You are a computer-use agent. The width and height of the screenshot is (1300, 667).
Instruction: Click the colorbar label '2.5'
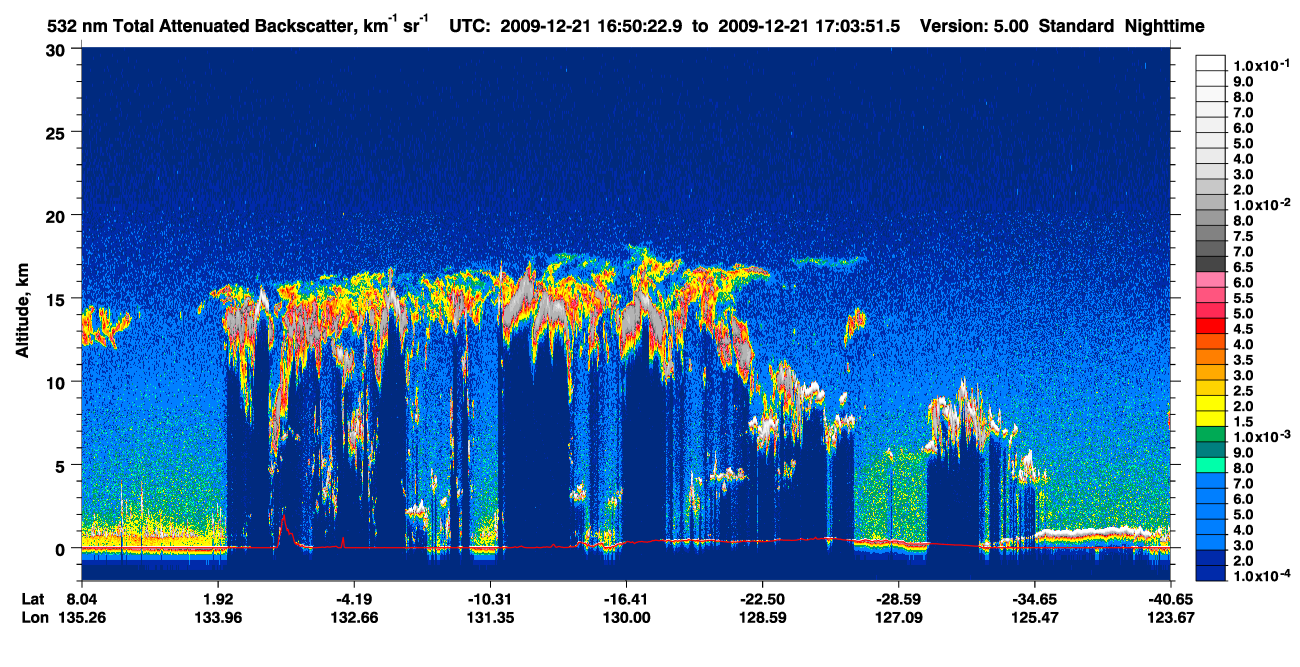tap(1245, 391)
